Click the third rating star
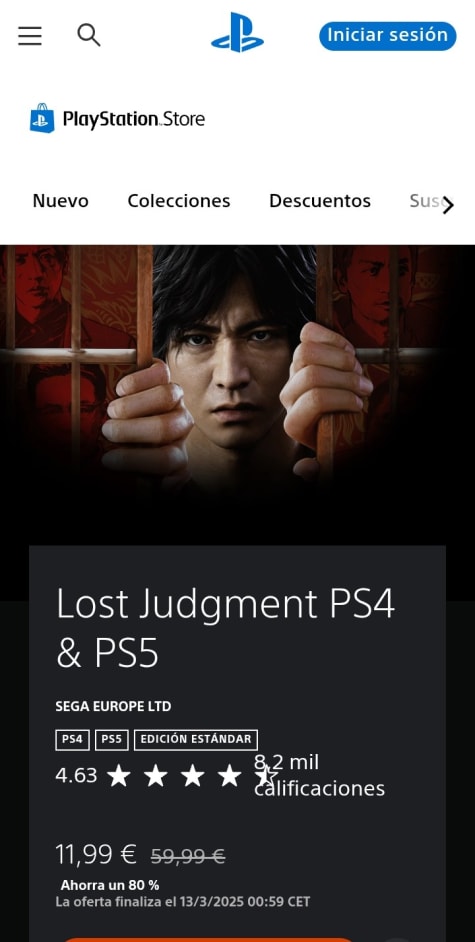The height and width of the screenshot is (942, 475). click(x=193, y=776)
